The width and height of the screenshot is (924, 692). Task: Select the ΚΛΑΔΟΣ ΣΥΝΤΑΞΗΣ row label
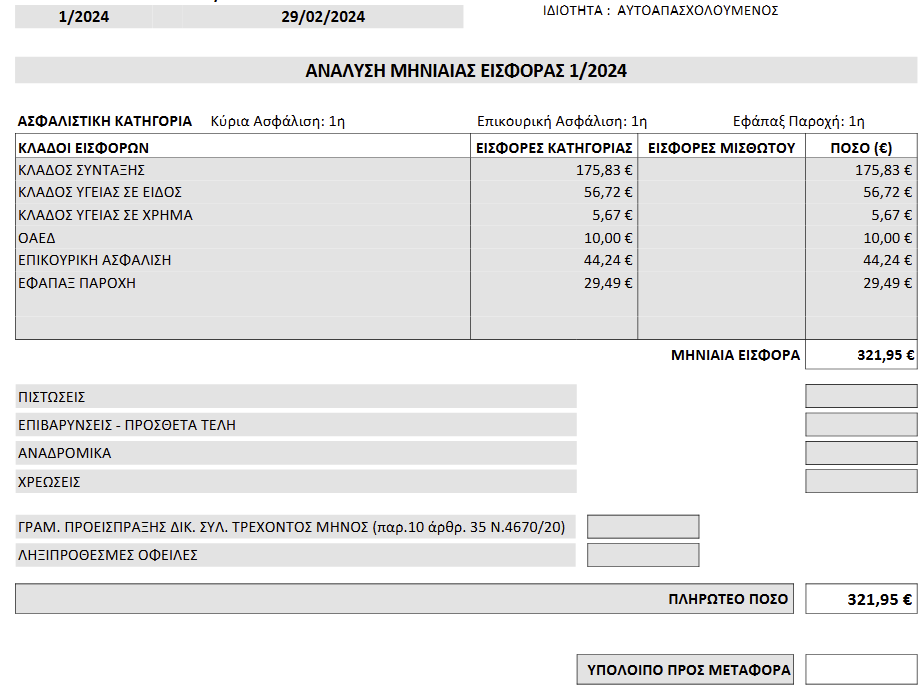pyautogui.click(x=82, y=170)
